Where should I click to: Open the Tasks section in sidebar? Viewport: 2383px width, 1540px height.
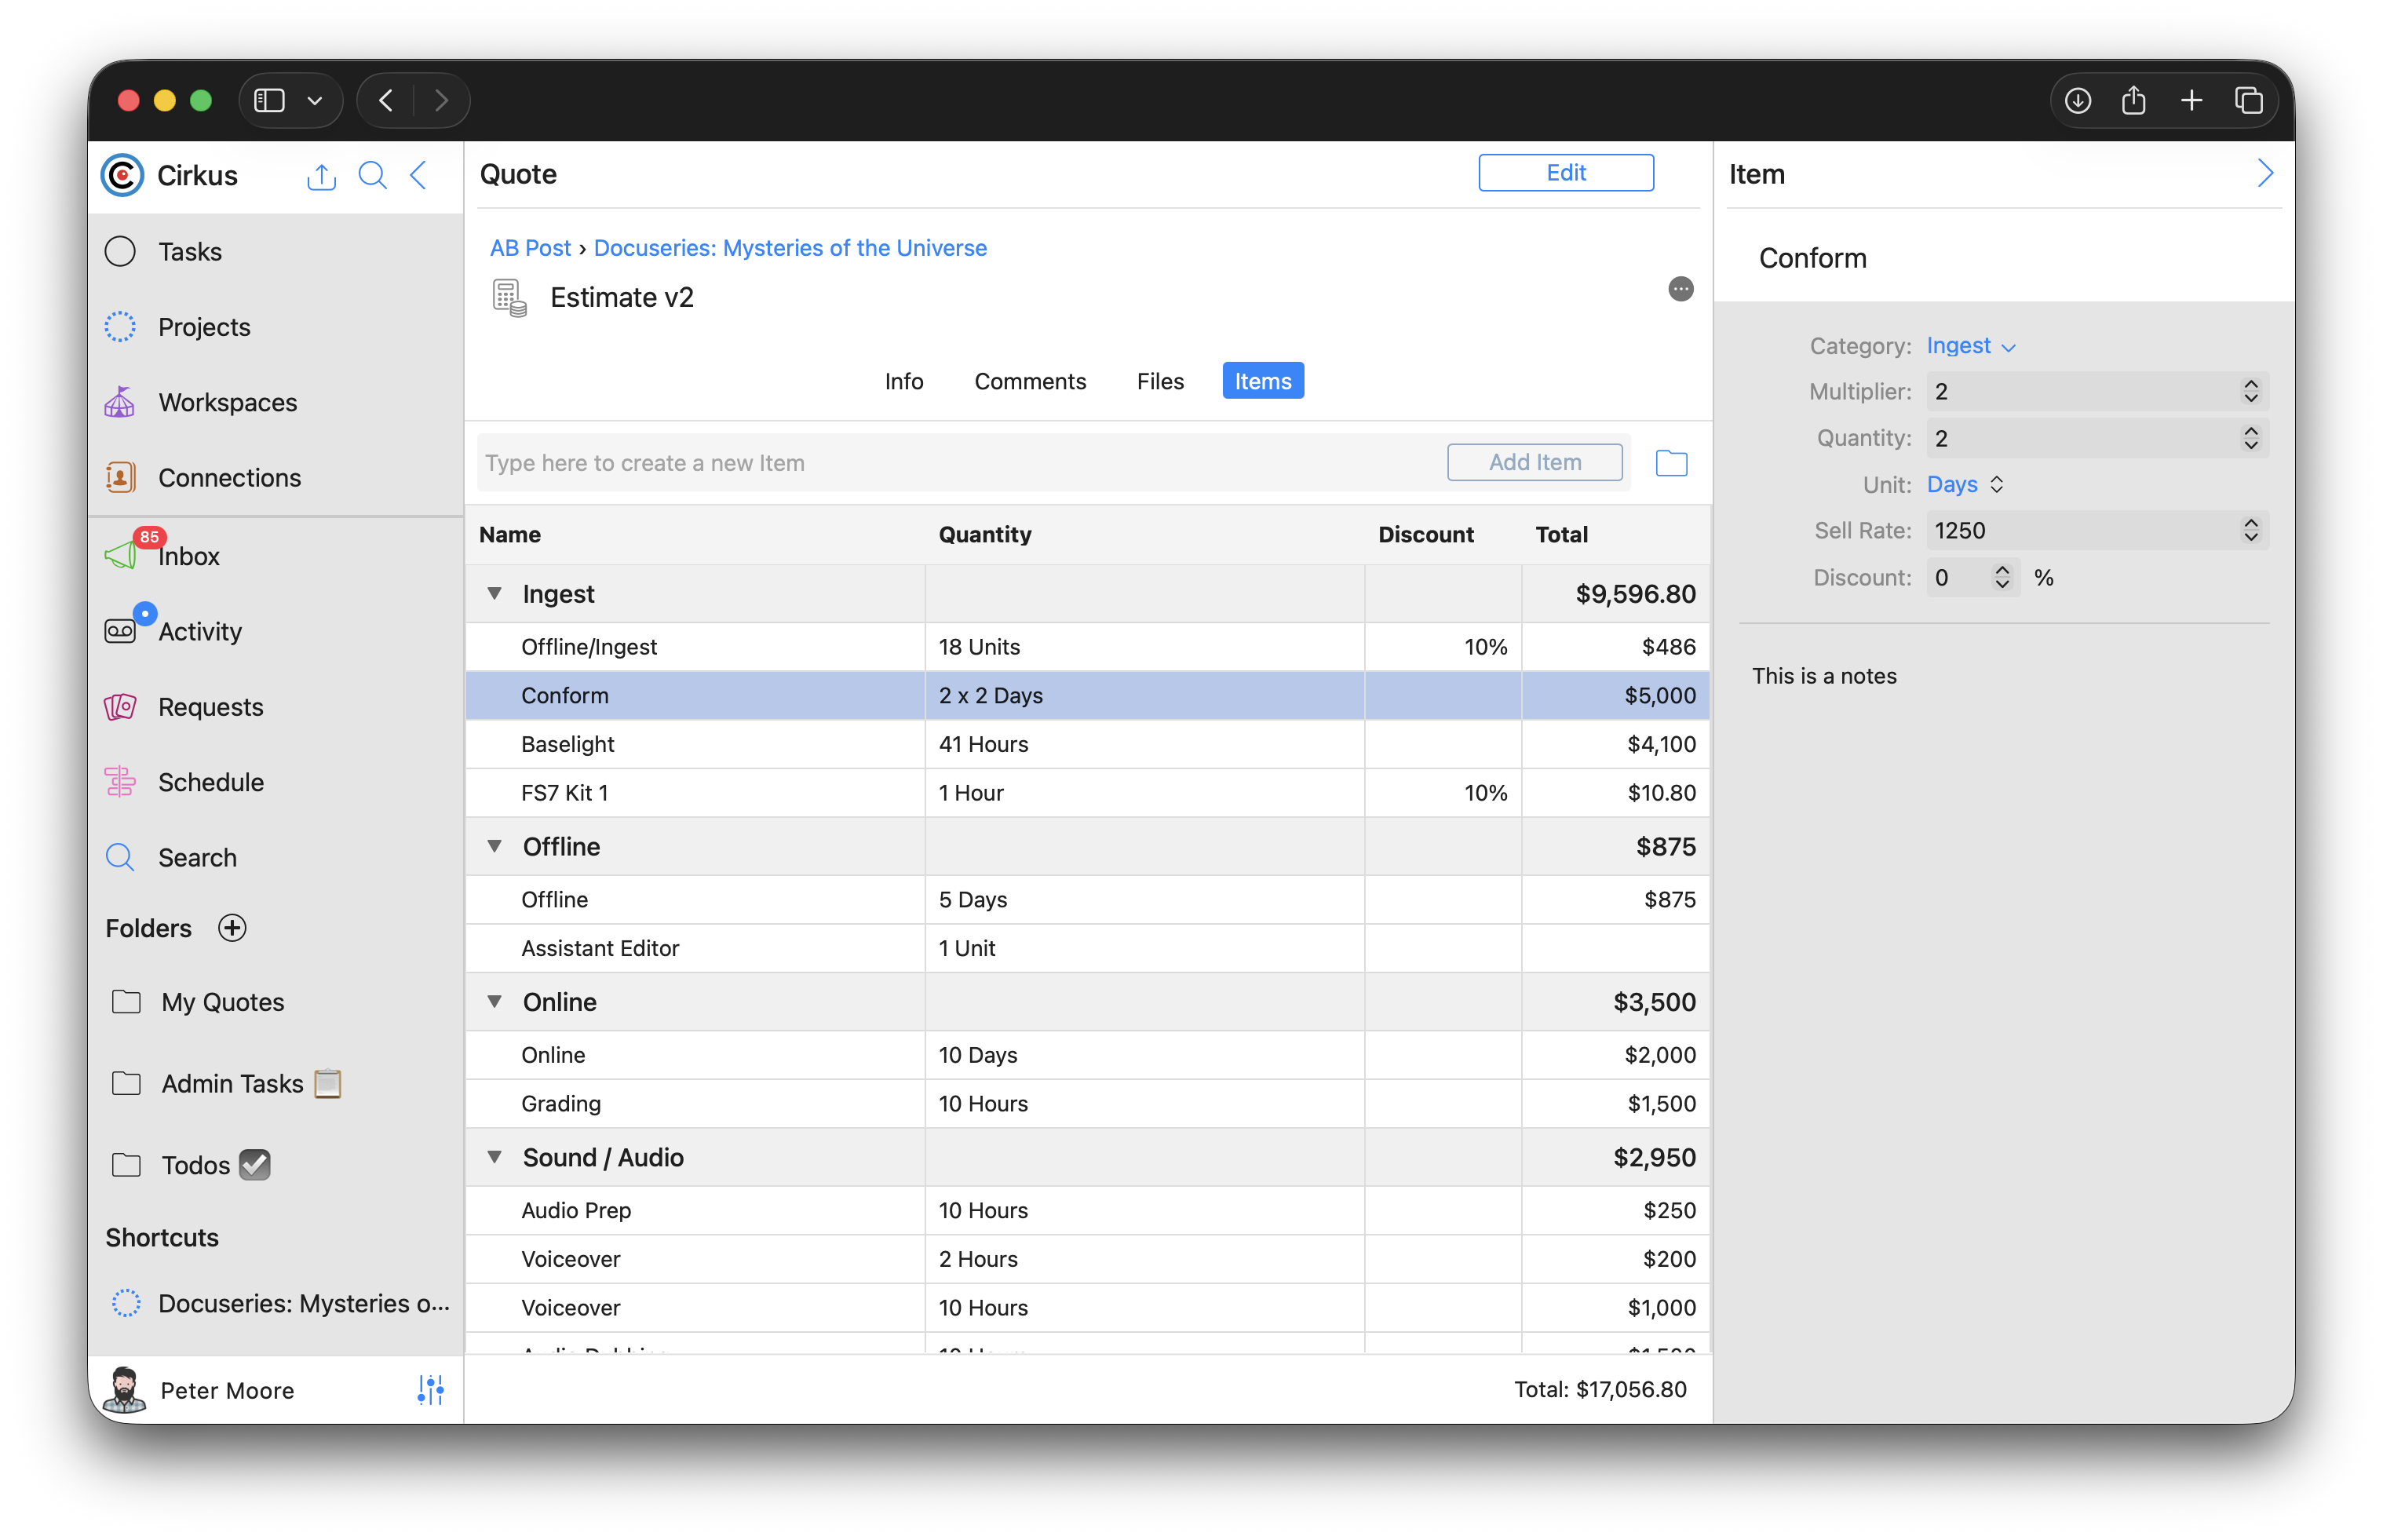[x=189, y=251]
